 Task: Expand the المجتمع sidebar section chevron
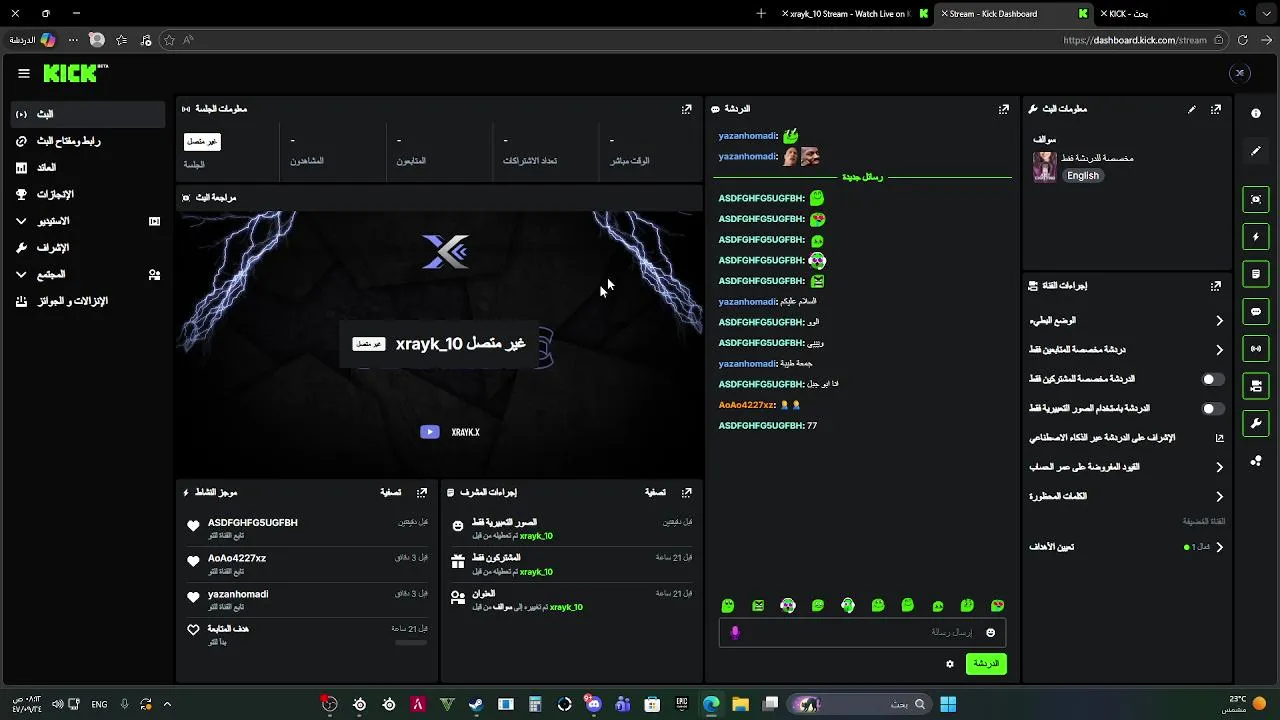[x=22, y=274]
